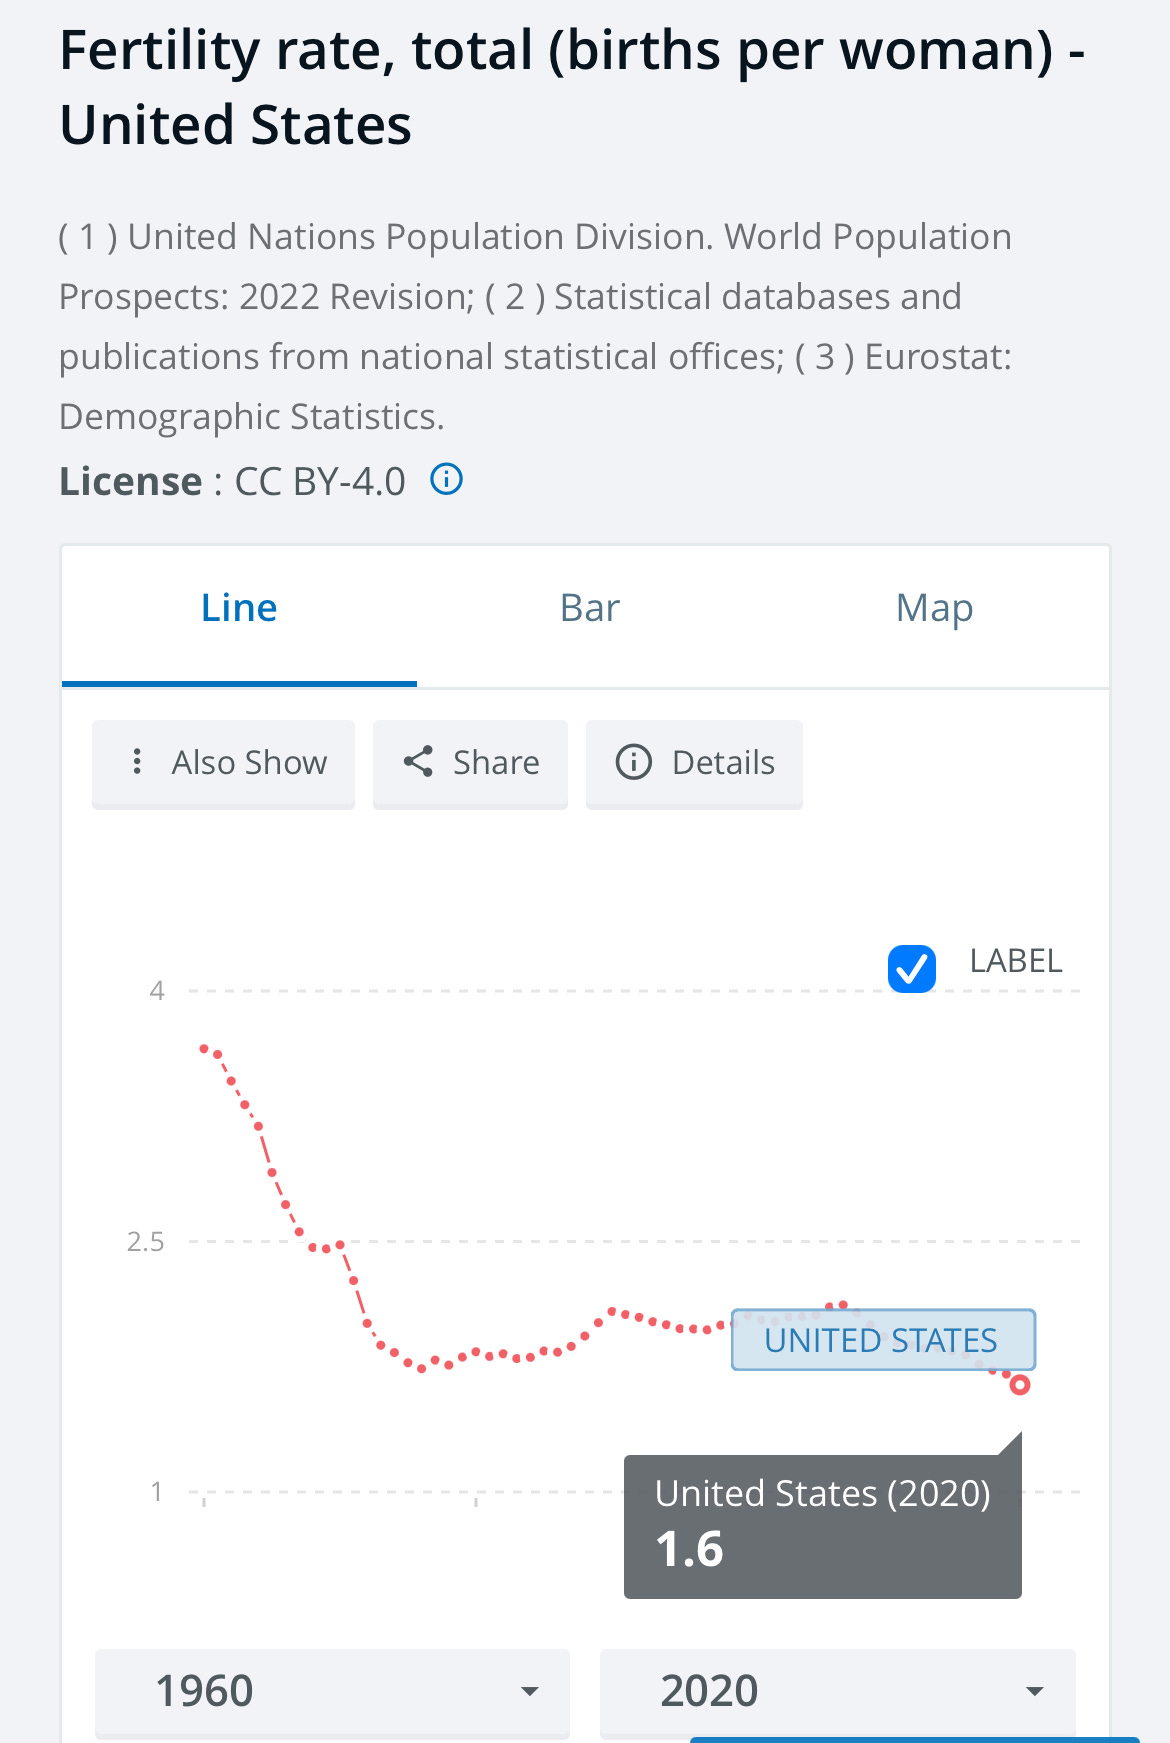1170x1743 pixels.
Task: Click the UNITED STATES series label
Action: [883, 1339]
